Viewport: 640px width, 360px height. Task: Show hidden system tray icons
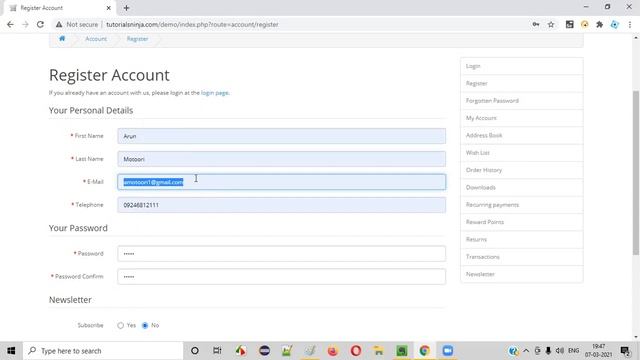[526, 351]
